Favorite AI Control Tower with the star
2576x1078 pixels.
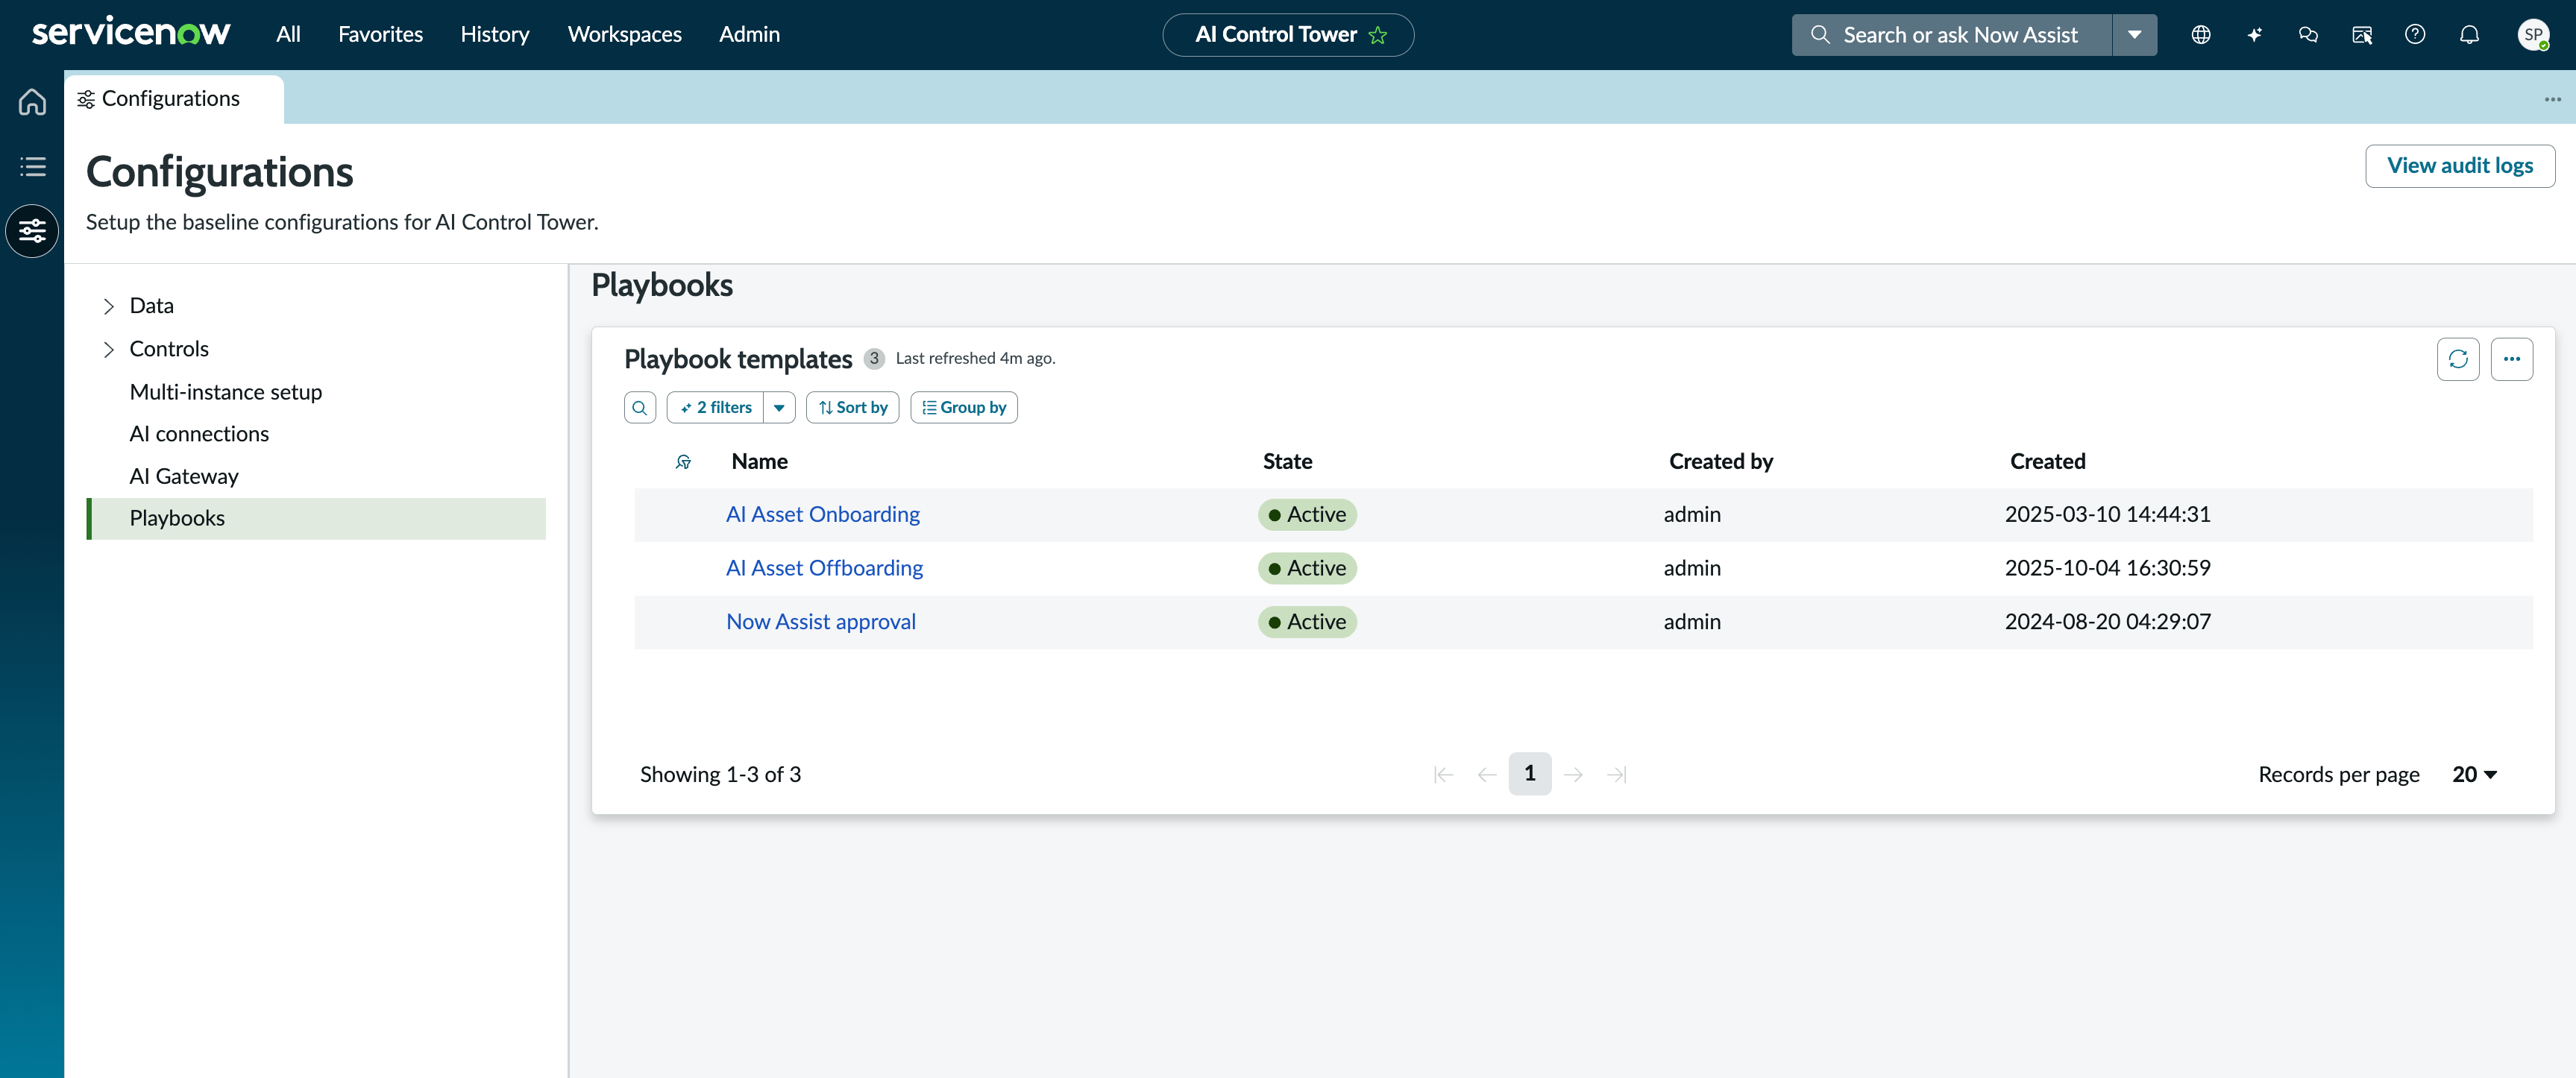point(1378,35)
